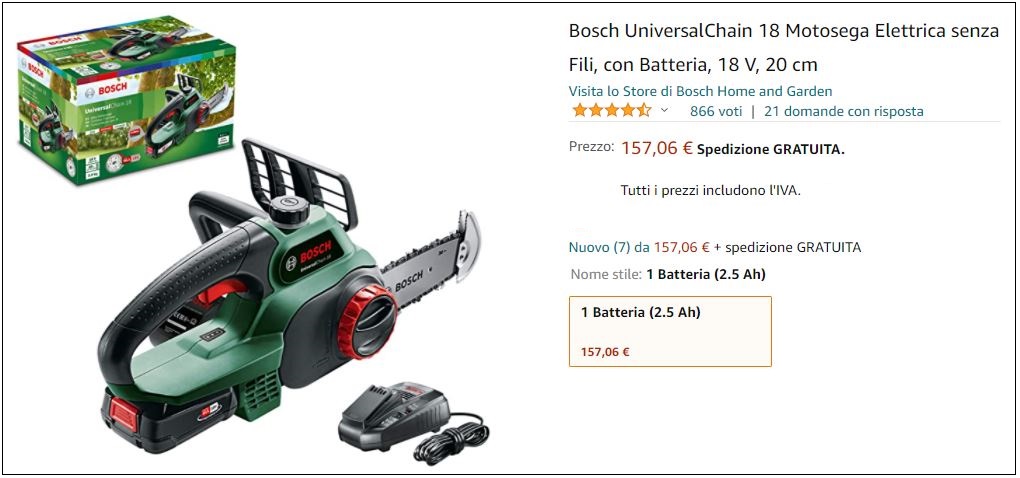This screenshot has height=478, width=1020.
Task: Click the Bosch product box image
Action: (126, 98)
